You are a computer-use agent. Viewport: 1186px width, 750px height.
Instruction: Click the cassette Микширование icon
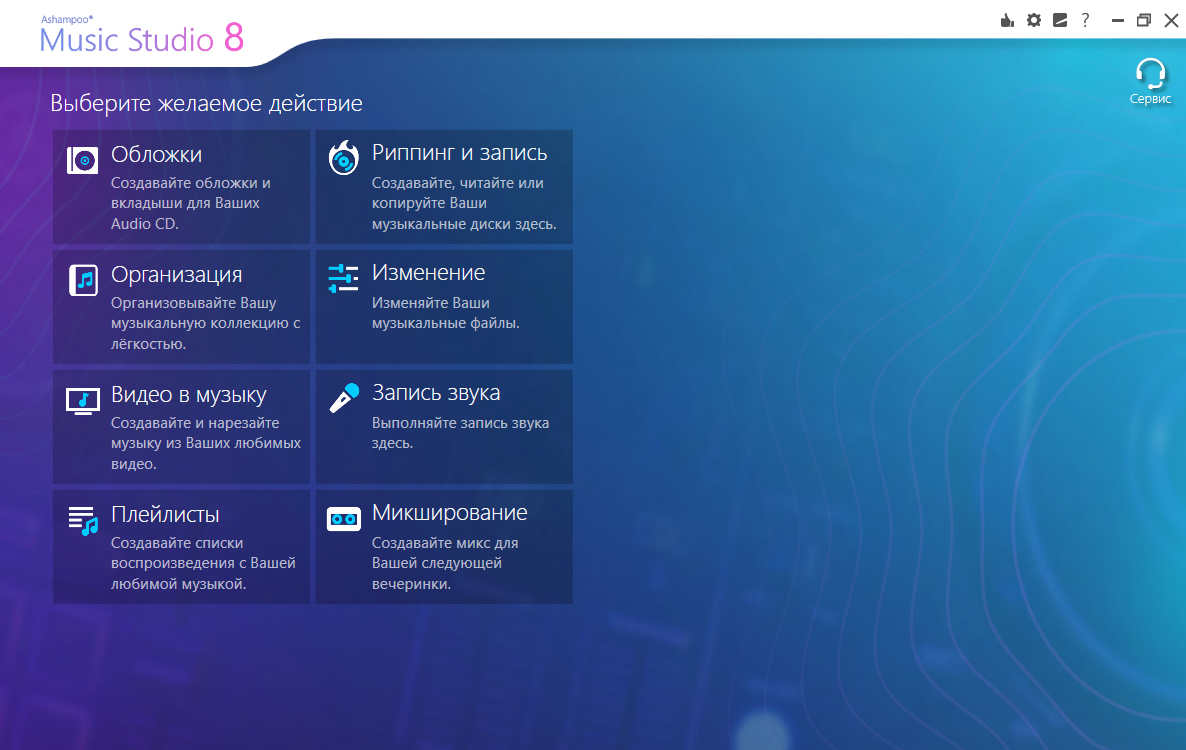[343, 519]
